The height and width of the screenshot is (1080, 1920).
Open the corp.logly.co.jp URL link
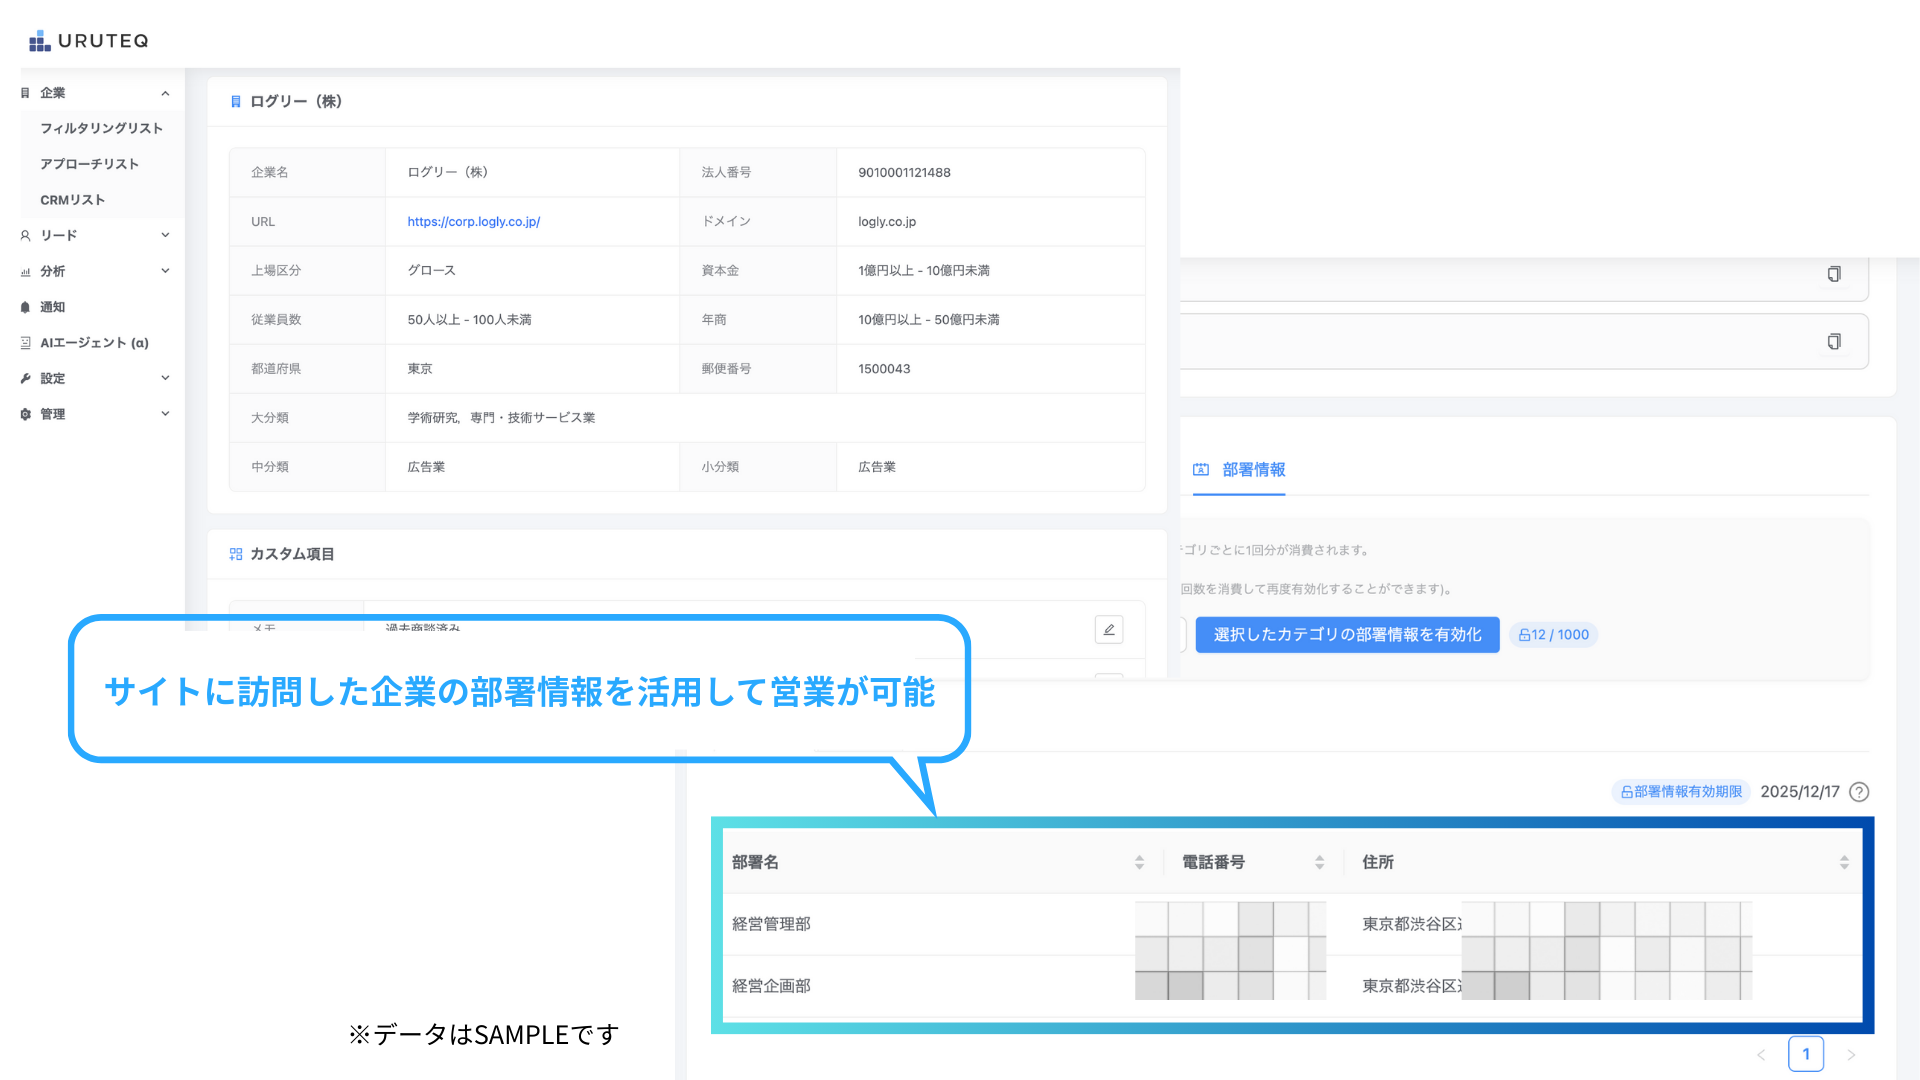(x=473, y=222)
